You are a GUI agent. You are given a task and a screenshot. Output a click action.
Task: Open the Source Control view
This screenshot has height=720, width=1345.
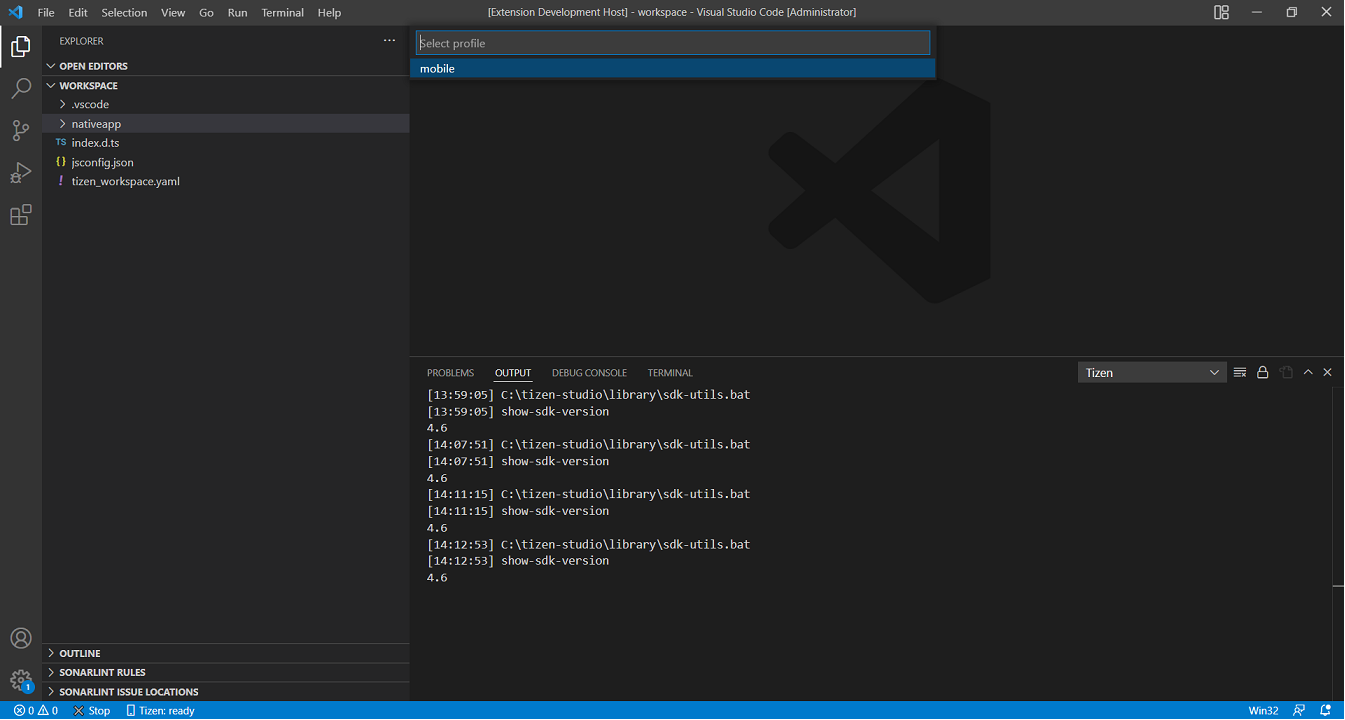pyautogui.click(x=21, y=131)
